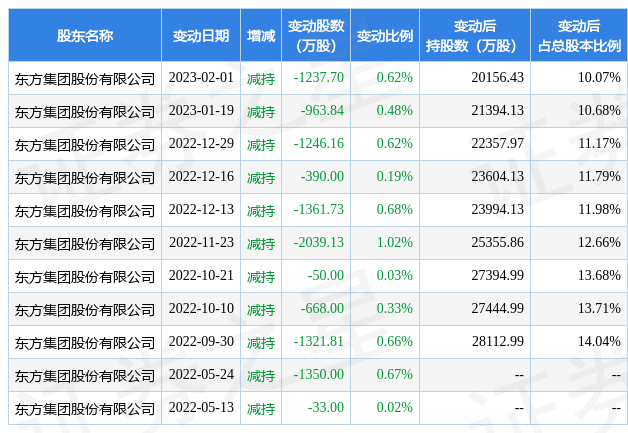The height and width of the screenshot is (433, 628).
Task: Select the date cell 2023-01-19
Action: (x=201, y=110)
